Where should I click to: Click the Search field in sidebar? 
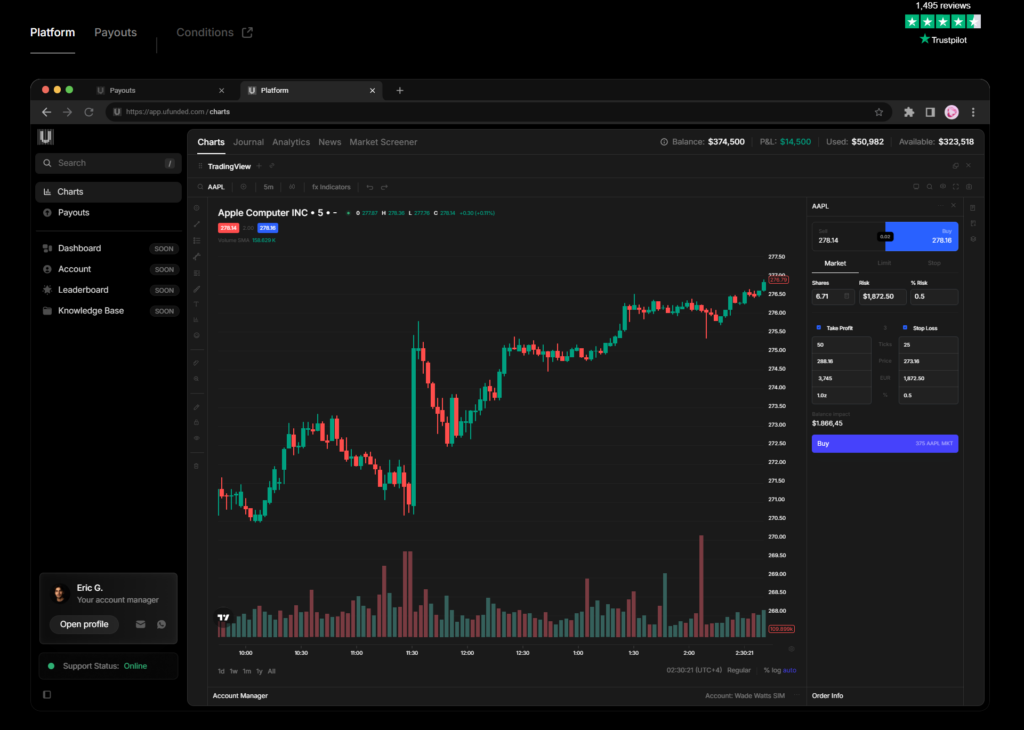[108, 163]
